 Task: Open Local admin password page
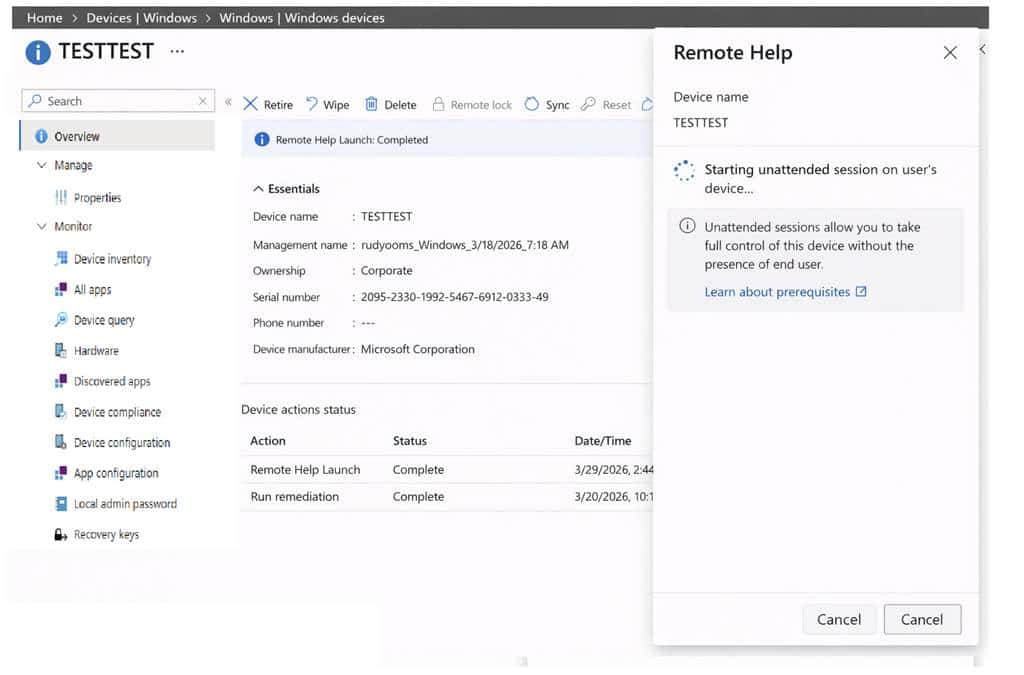pos(124,504)
